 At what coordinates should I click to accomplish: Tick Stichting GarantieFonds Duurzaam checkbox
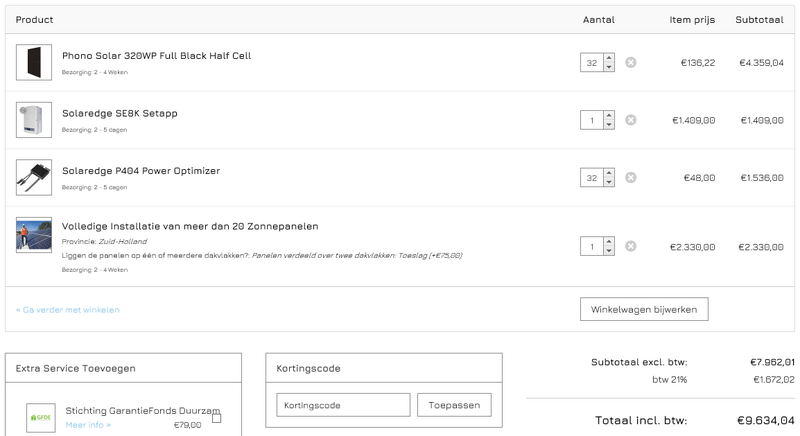217,418
